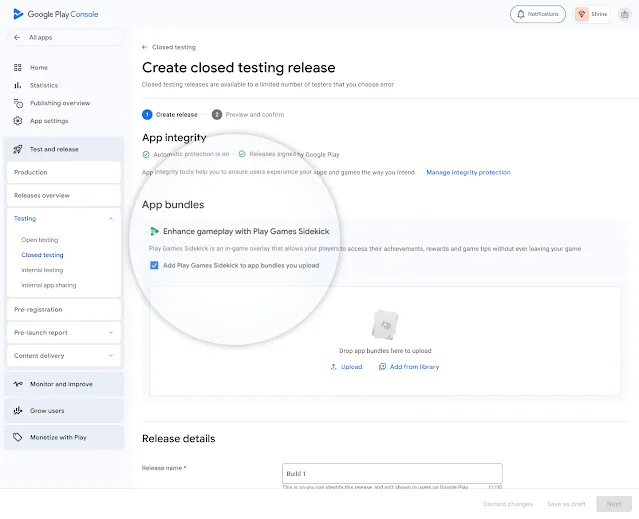Click Add from library button
Image resolution: width=639 pixels, height=519 pixels.
click(x=408, y=367)
